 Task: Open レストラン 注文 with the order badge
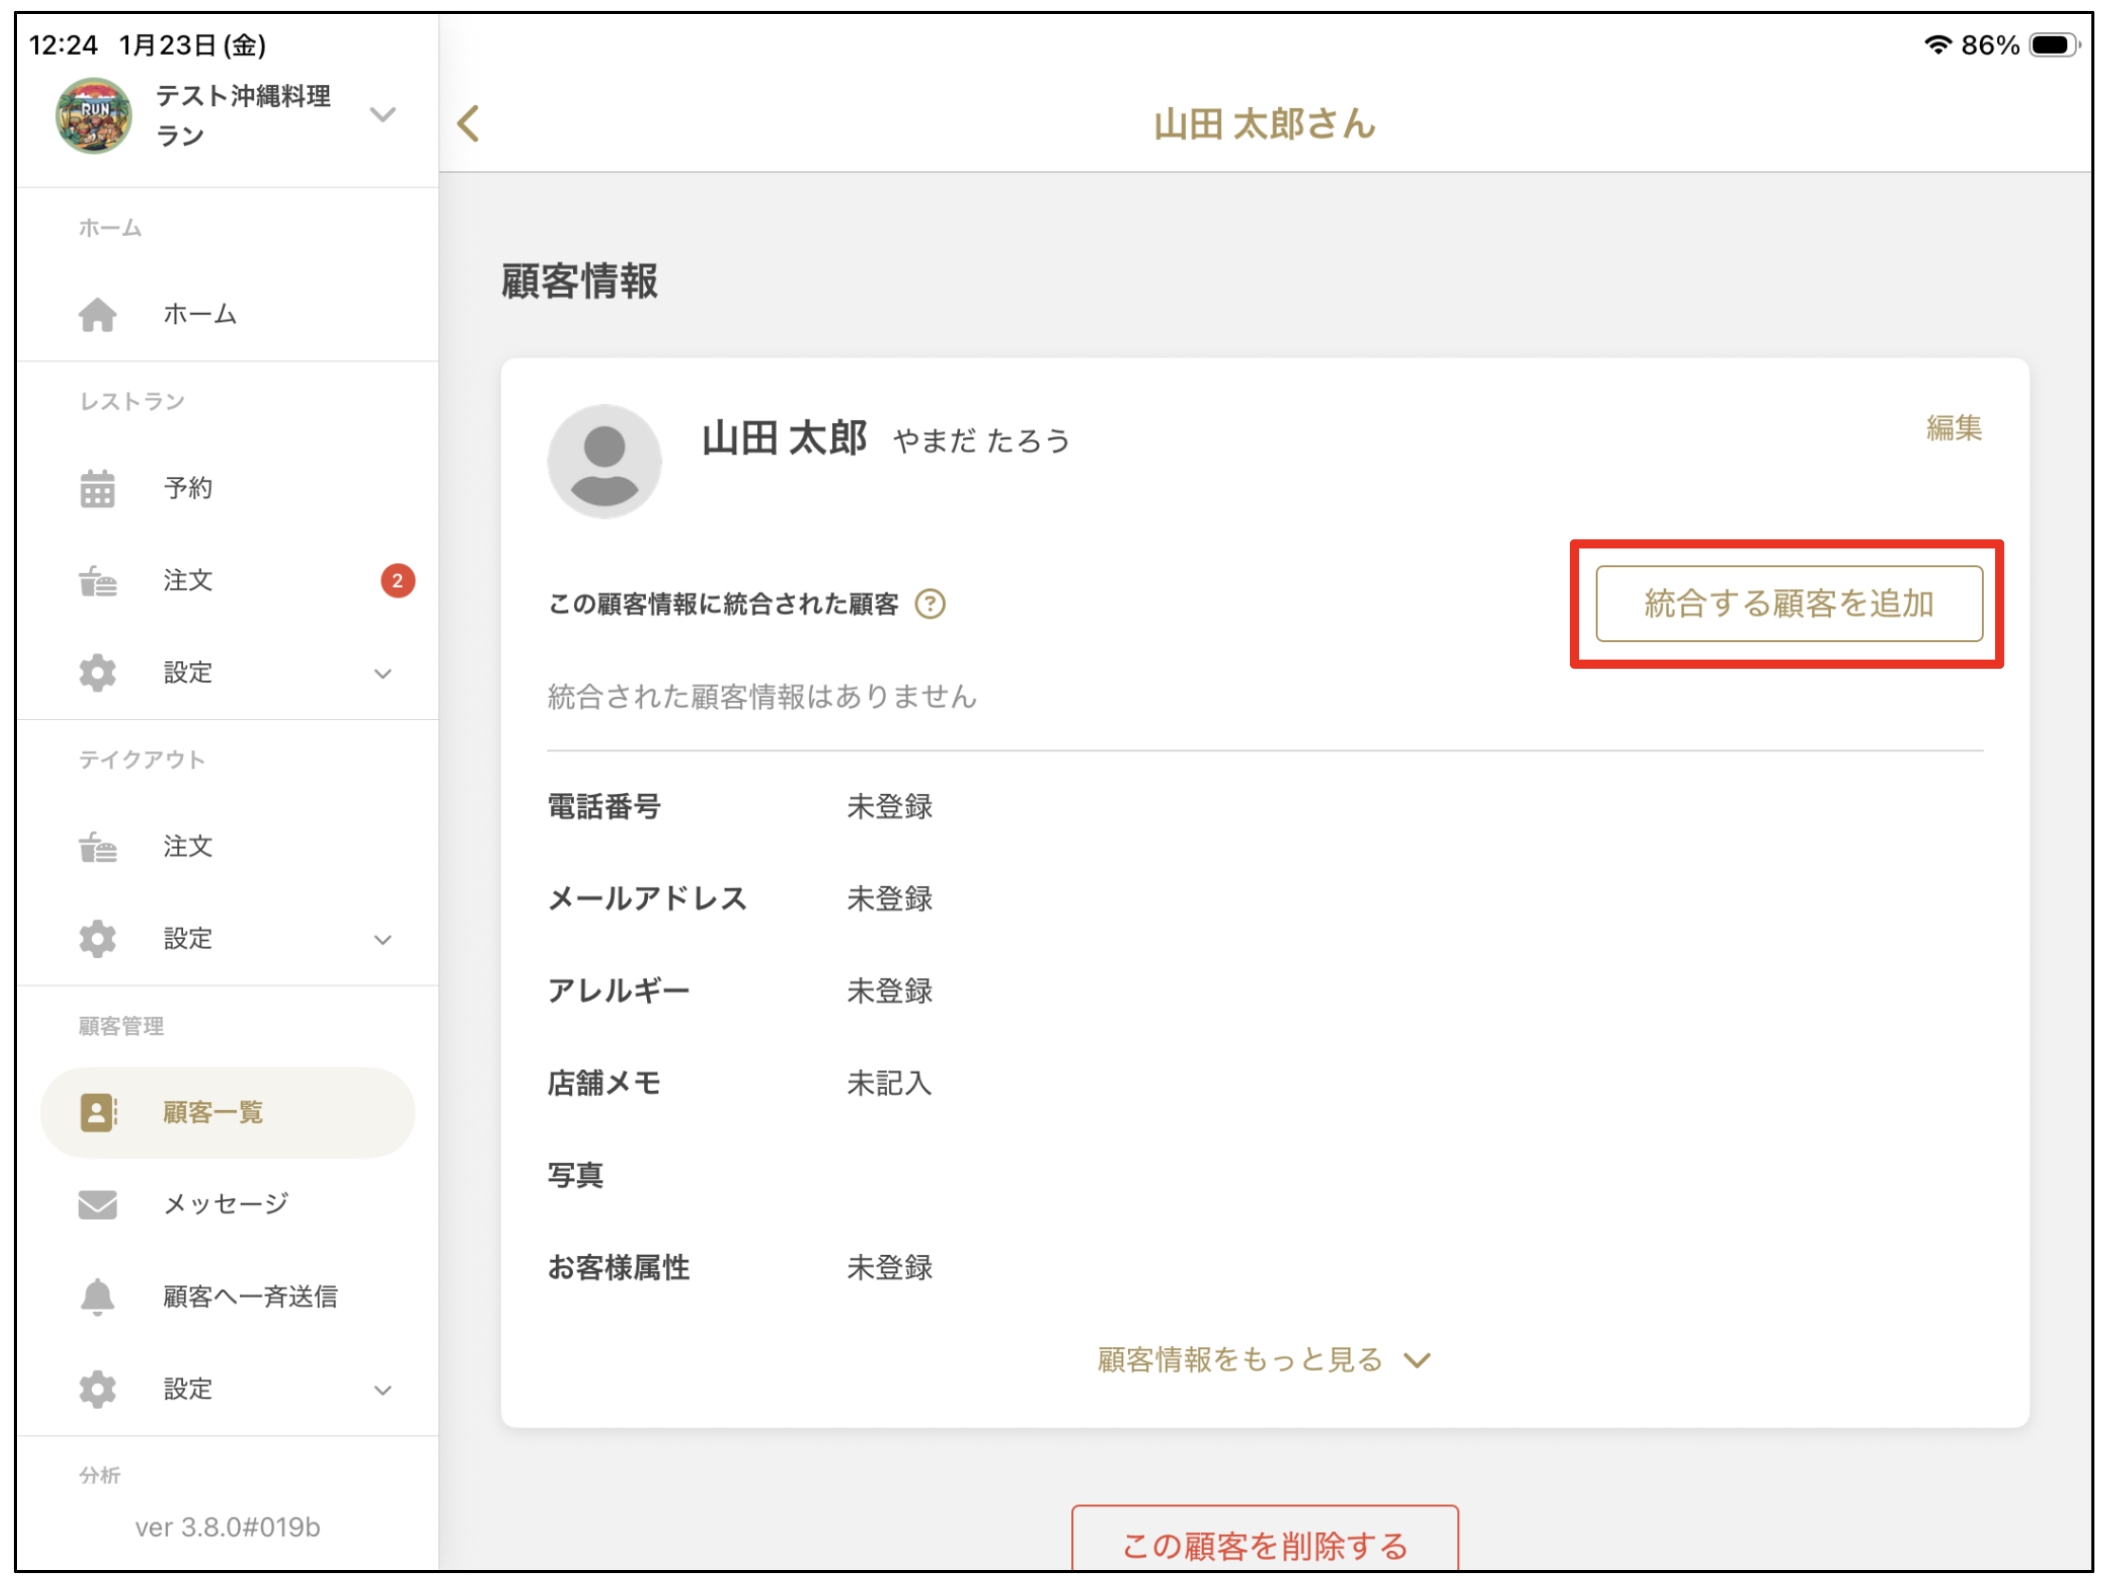[x=99, y=580]
